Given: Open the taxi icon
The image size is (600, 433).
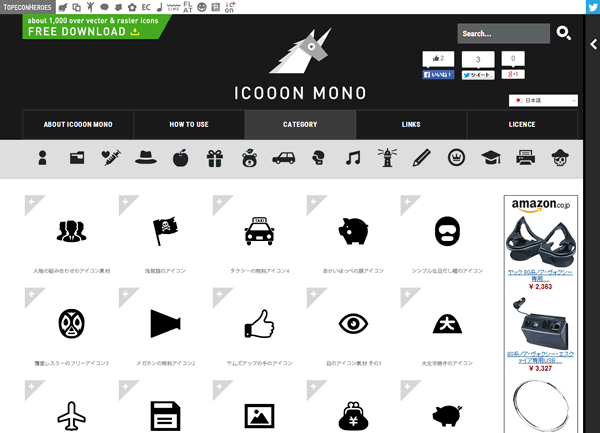Looking at the screenshot, I should [x=259, y=231].
